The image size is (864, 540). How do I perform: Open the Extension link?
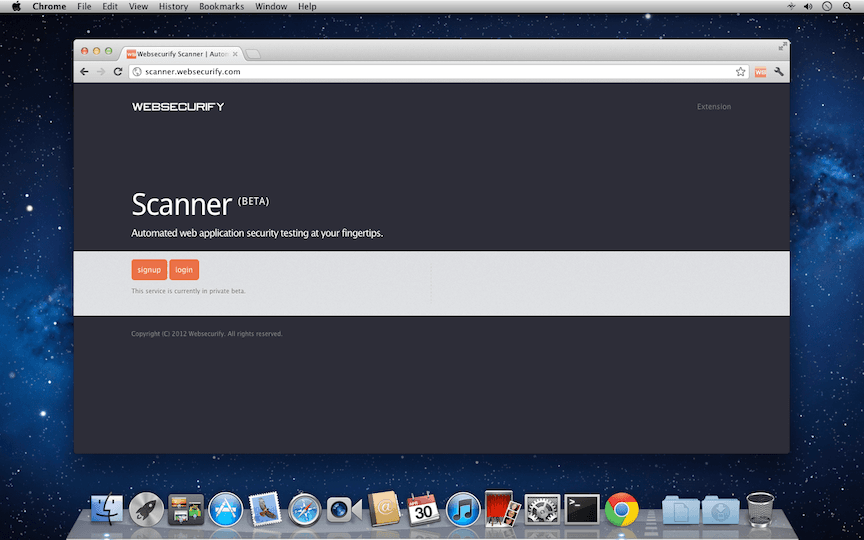714,107
